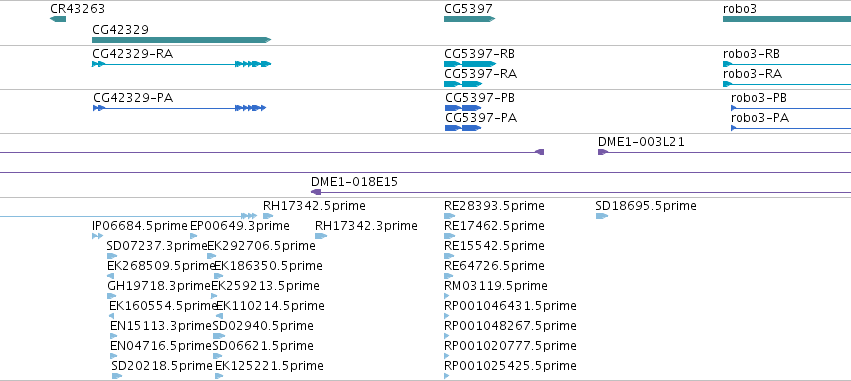Click the robo3 gene bar

click(x=787, y=19)
